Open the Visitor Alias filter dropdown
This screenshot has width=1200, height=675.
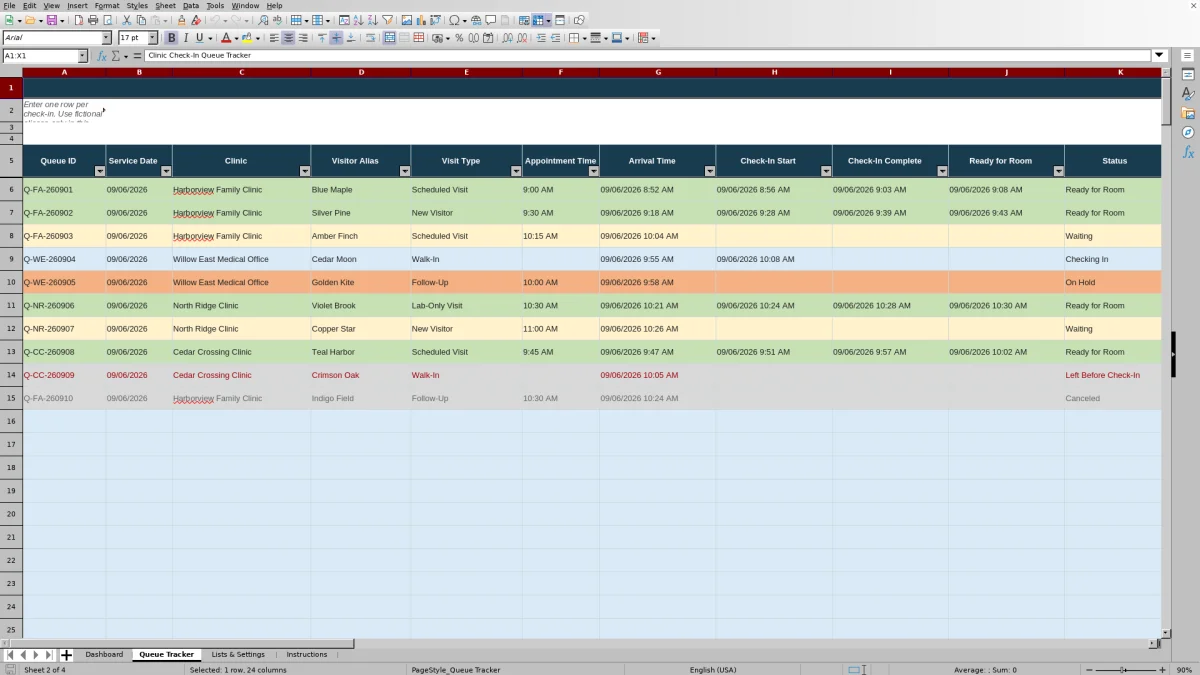(x=405, y=171)
